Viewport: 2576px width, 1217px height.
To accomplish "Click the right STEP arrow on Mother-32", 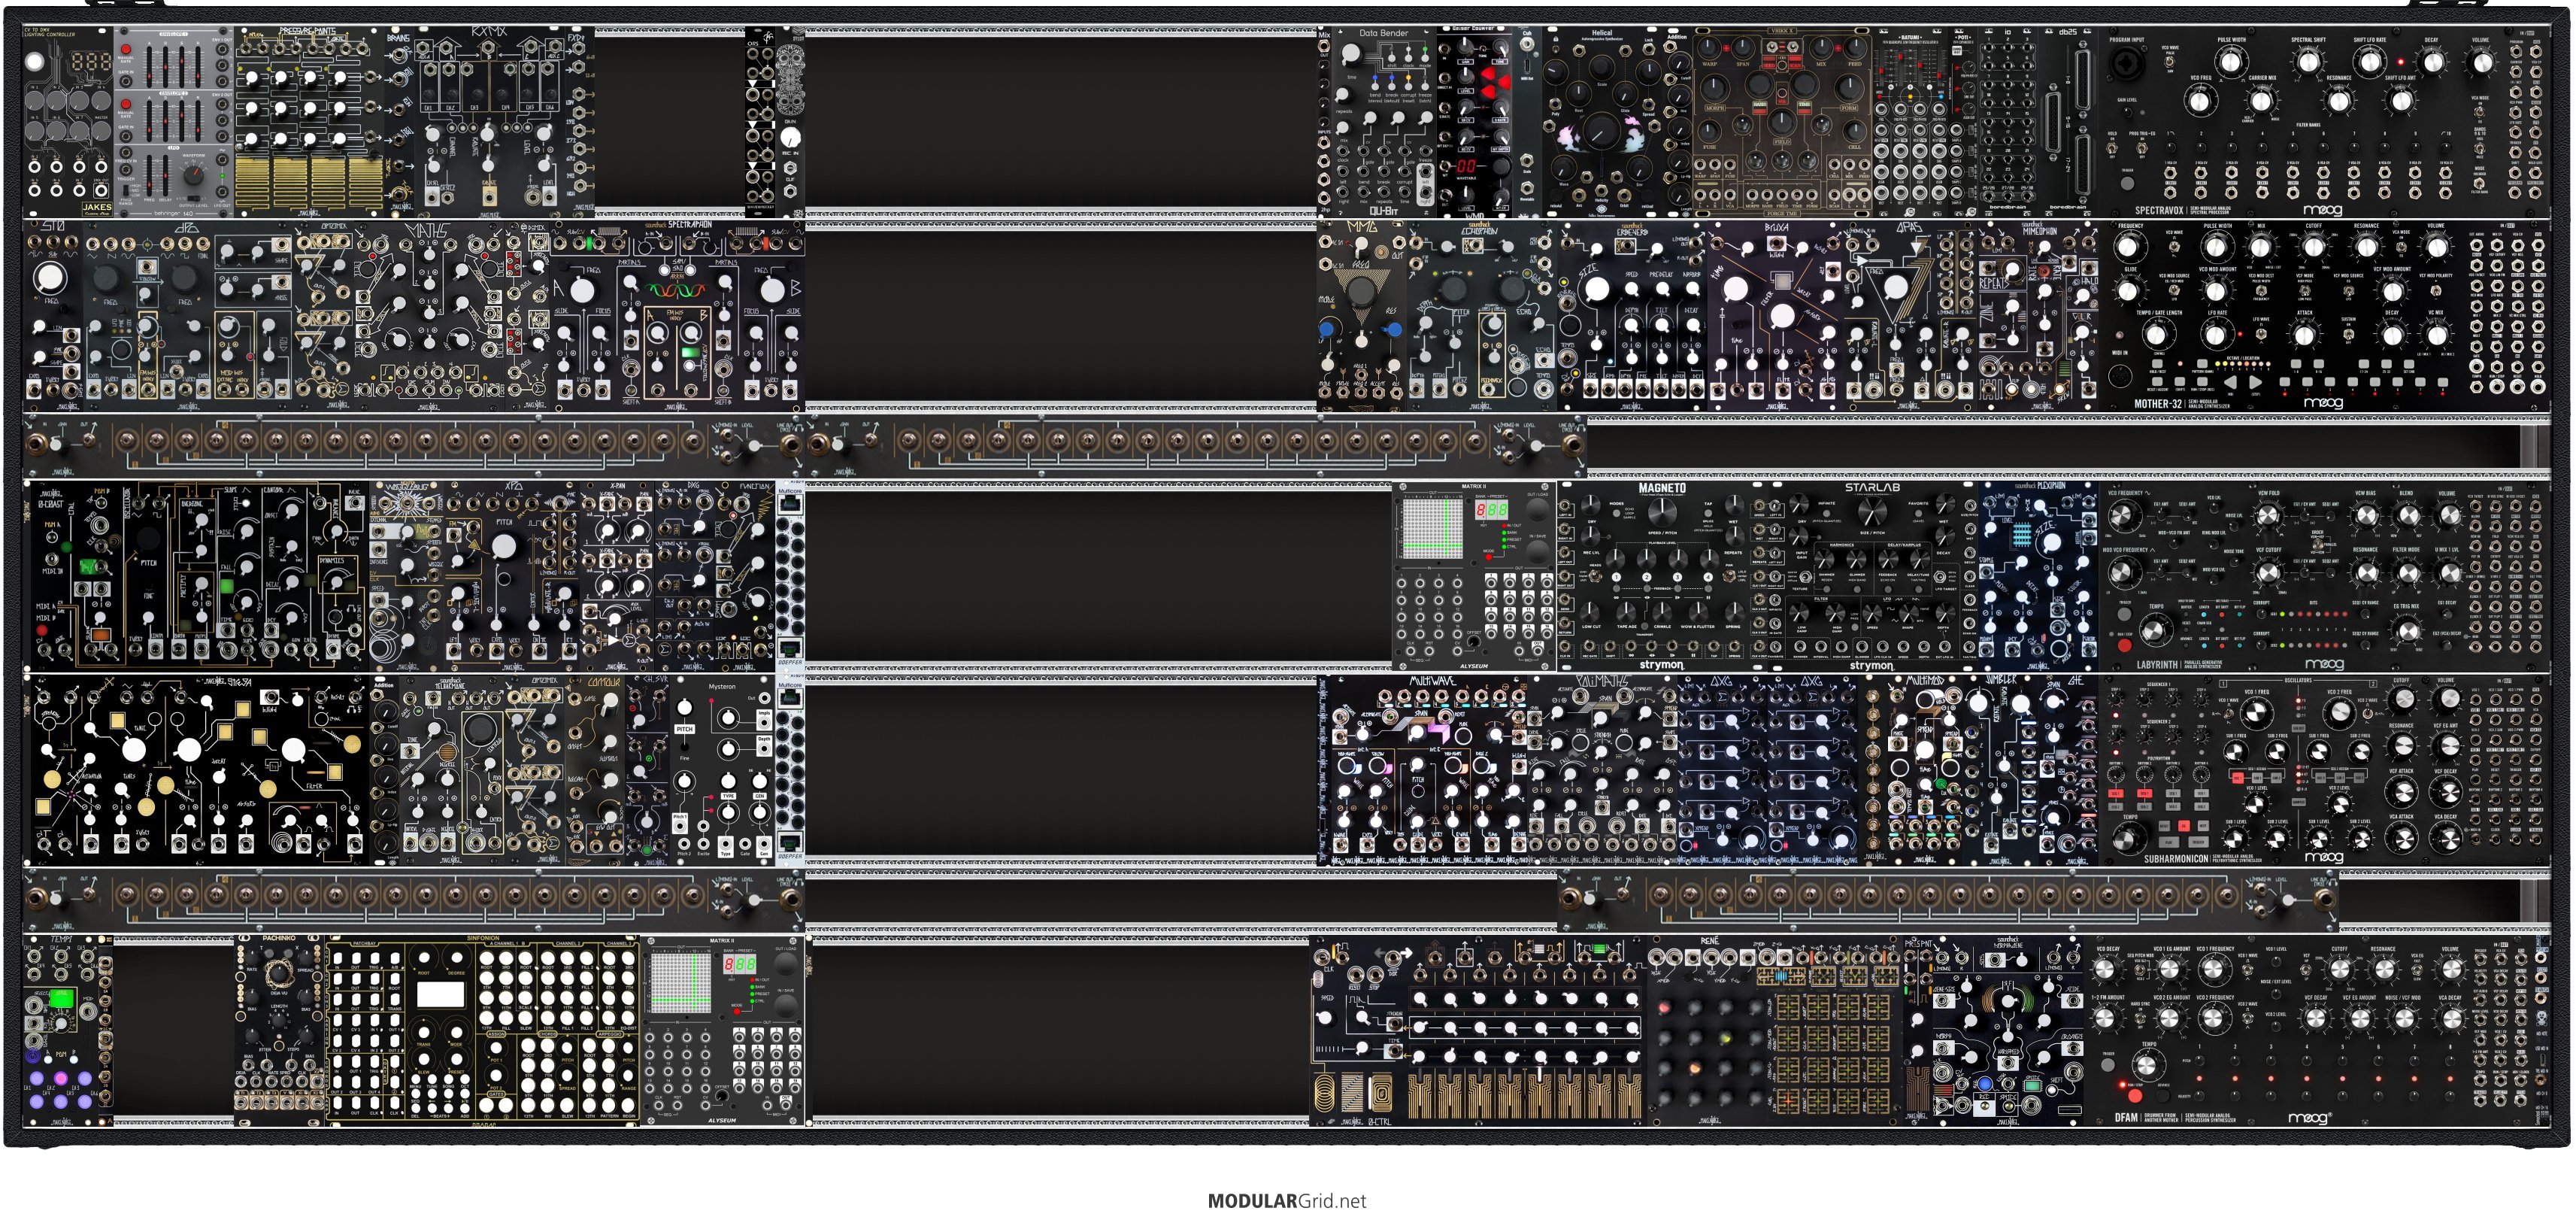I will 2256,383.
